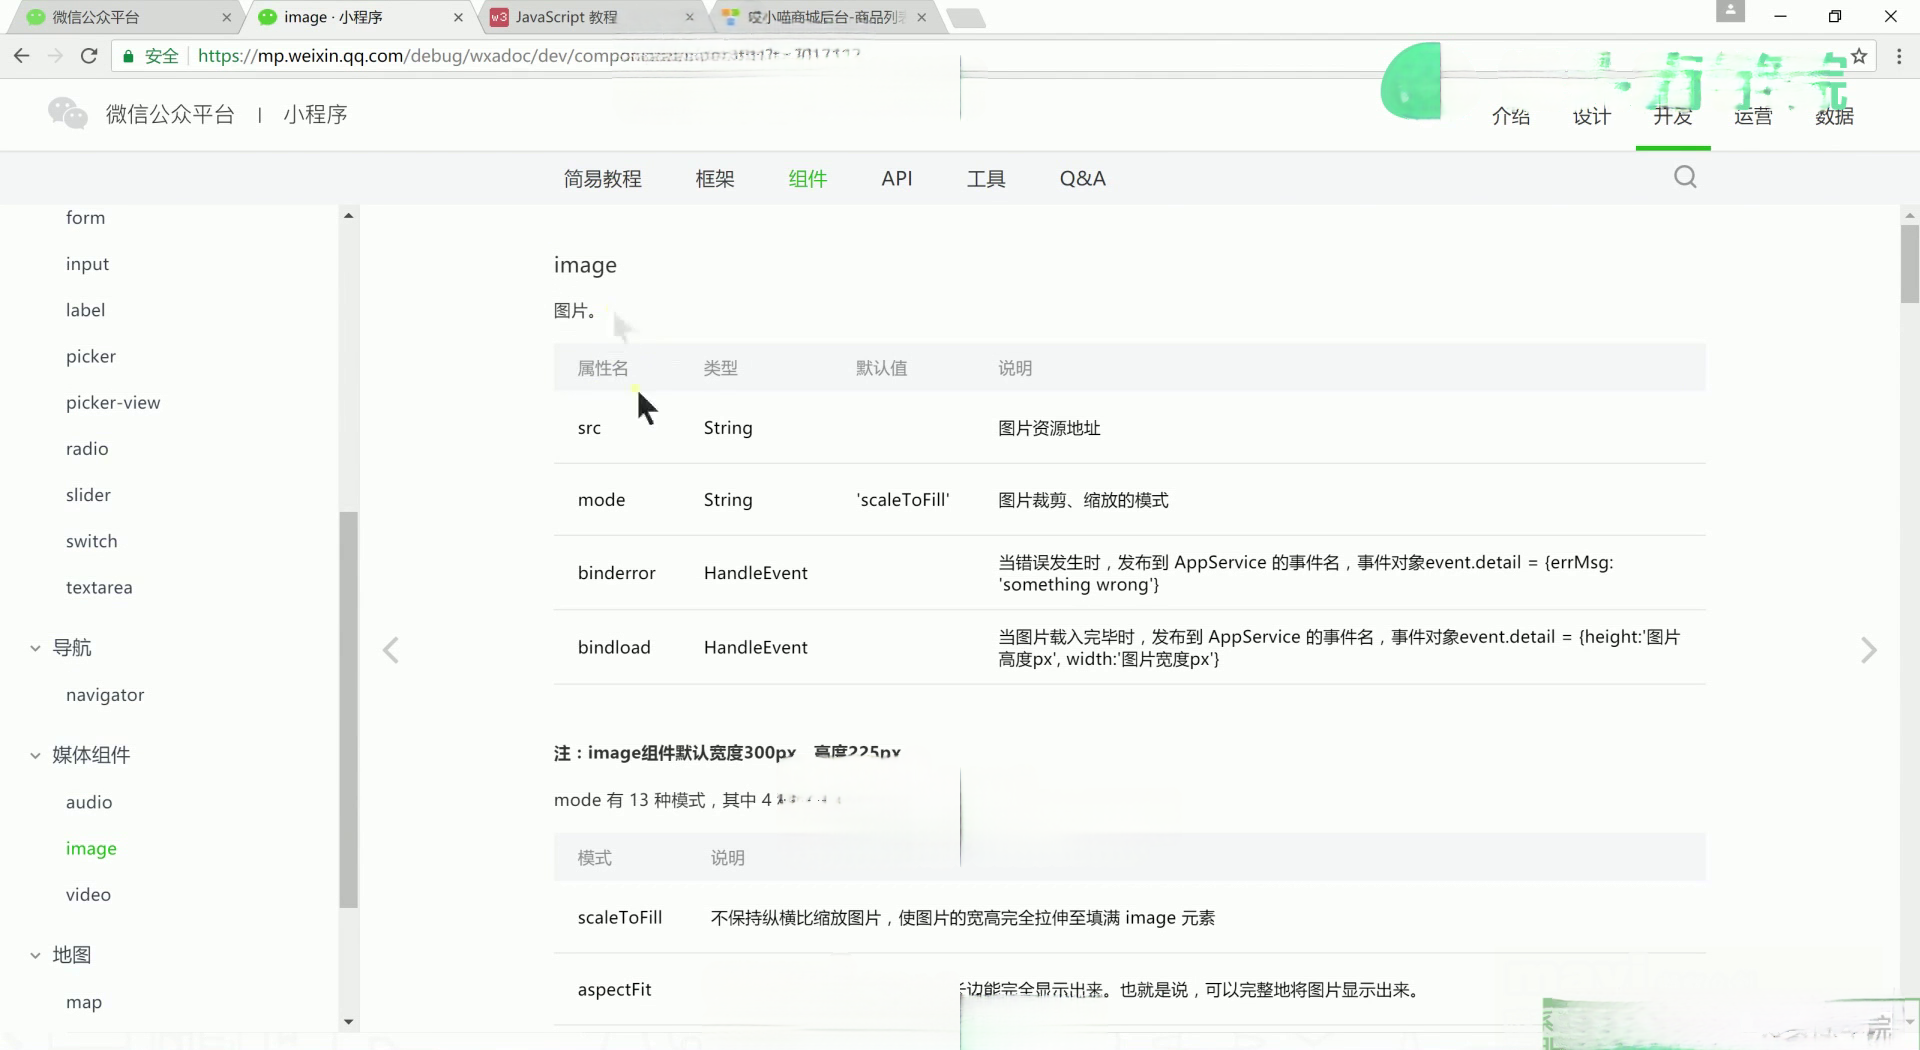Click the browser forward arrow
Viewport: 1920px width, 1050px height.
tap(55, 56)
